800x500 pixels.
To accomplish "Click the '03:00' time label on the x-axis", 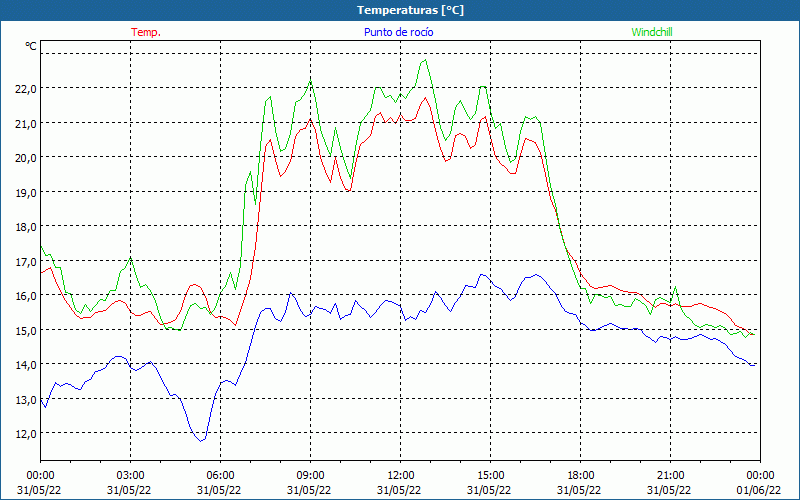I will point(131,476).
